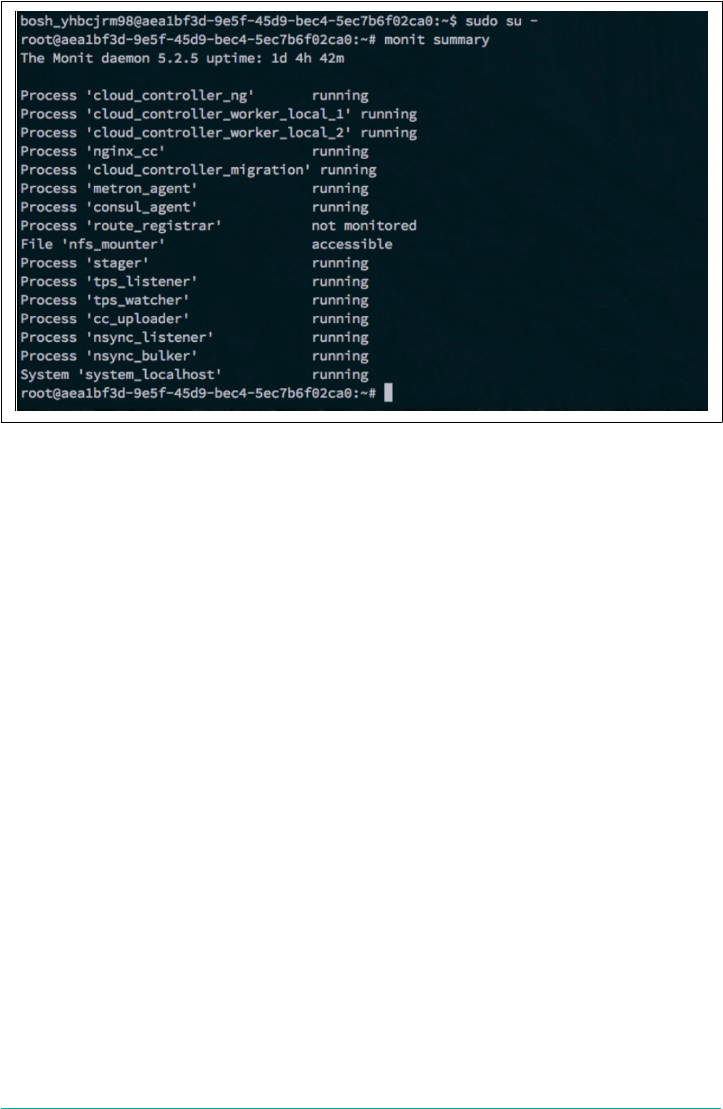Select 'cc_uploader' process name

click(x=137, y=319)
